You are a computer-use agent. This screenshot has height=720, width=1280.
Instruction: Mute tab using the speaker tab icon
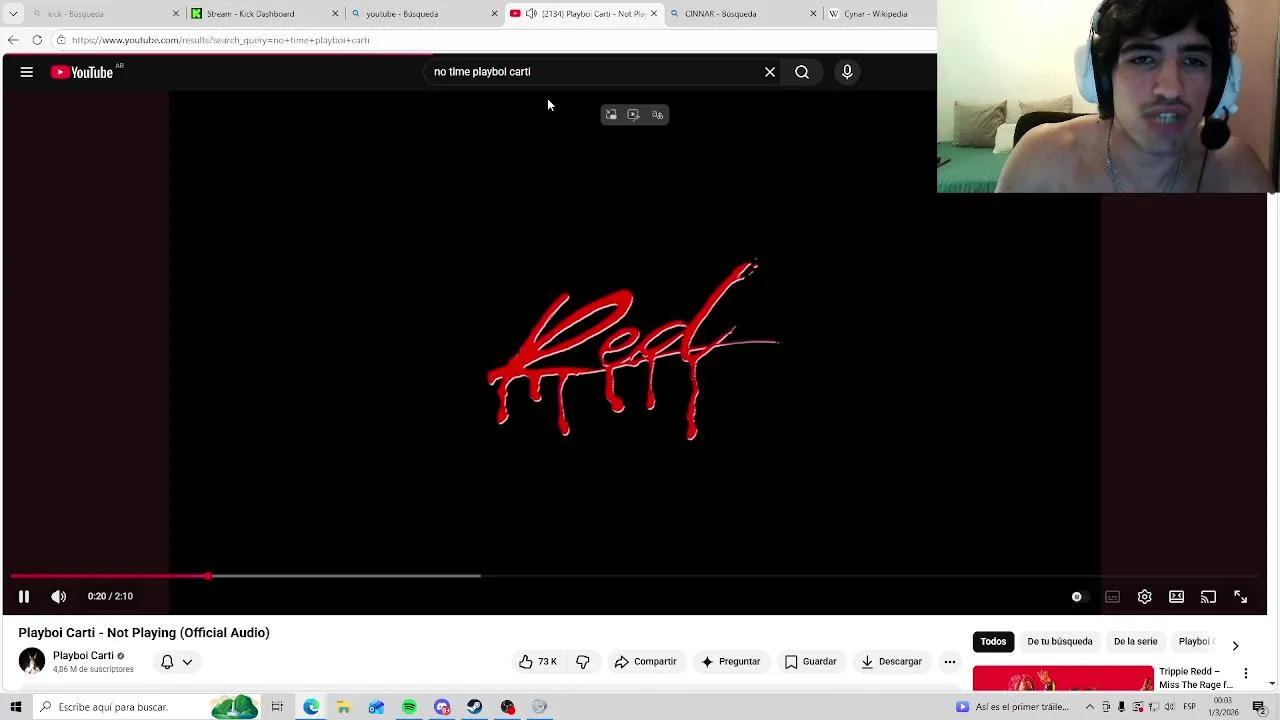pyautogui.click(x=531, y=14)
